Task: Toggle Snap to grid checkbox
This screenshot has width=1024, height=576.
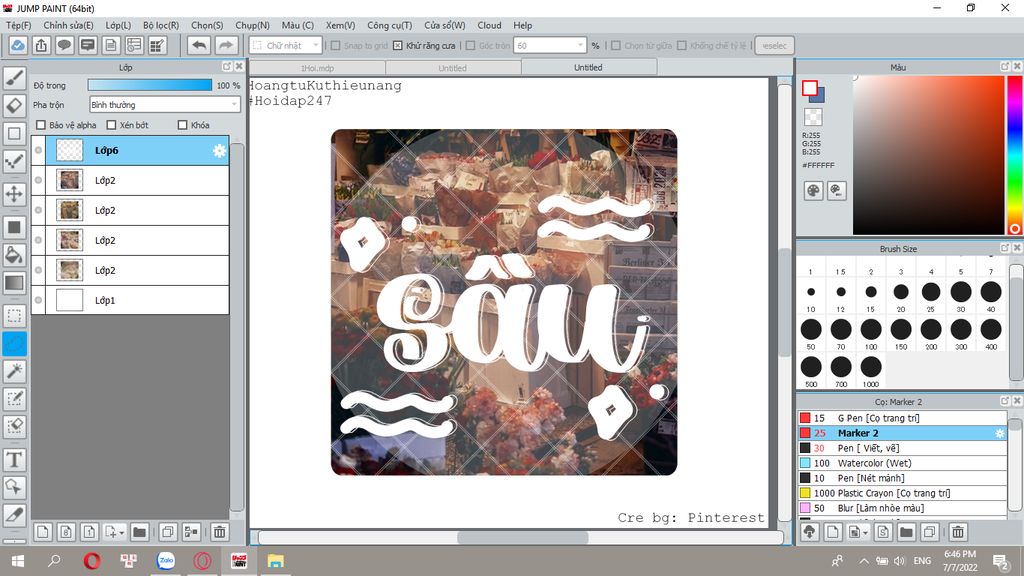Action: click(x=336, y=46)
